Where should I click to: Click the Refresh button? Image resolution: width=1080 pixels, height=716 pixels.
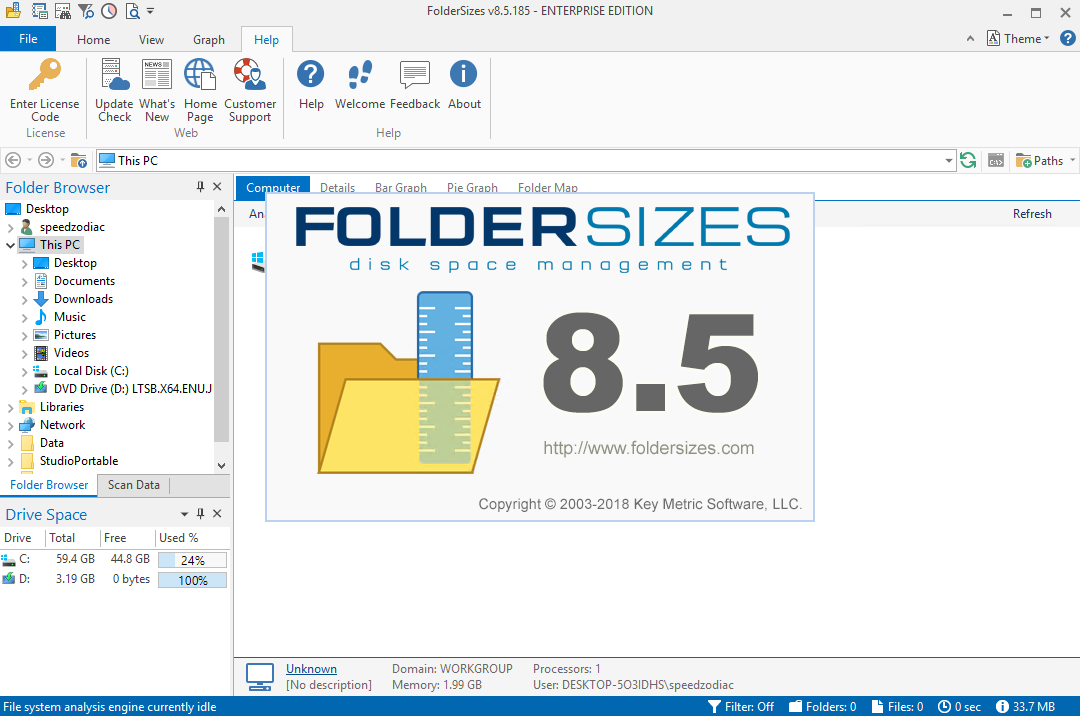[x=1032, y=214]
